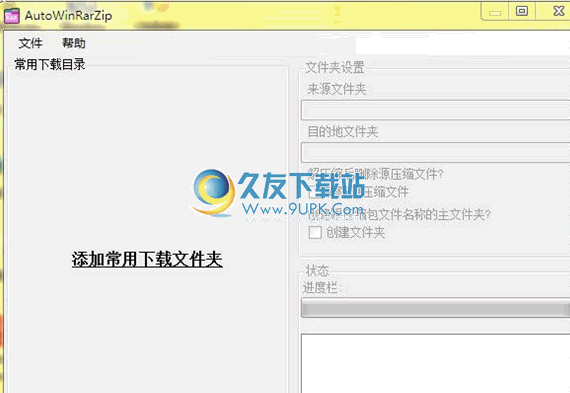Viewport: 570px width, 393px height.
Task: Click the AutoWinRarZip app icon in title bar
Action: [12, 16]
